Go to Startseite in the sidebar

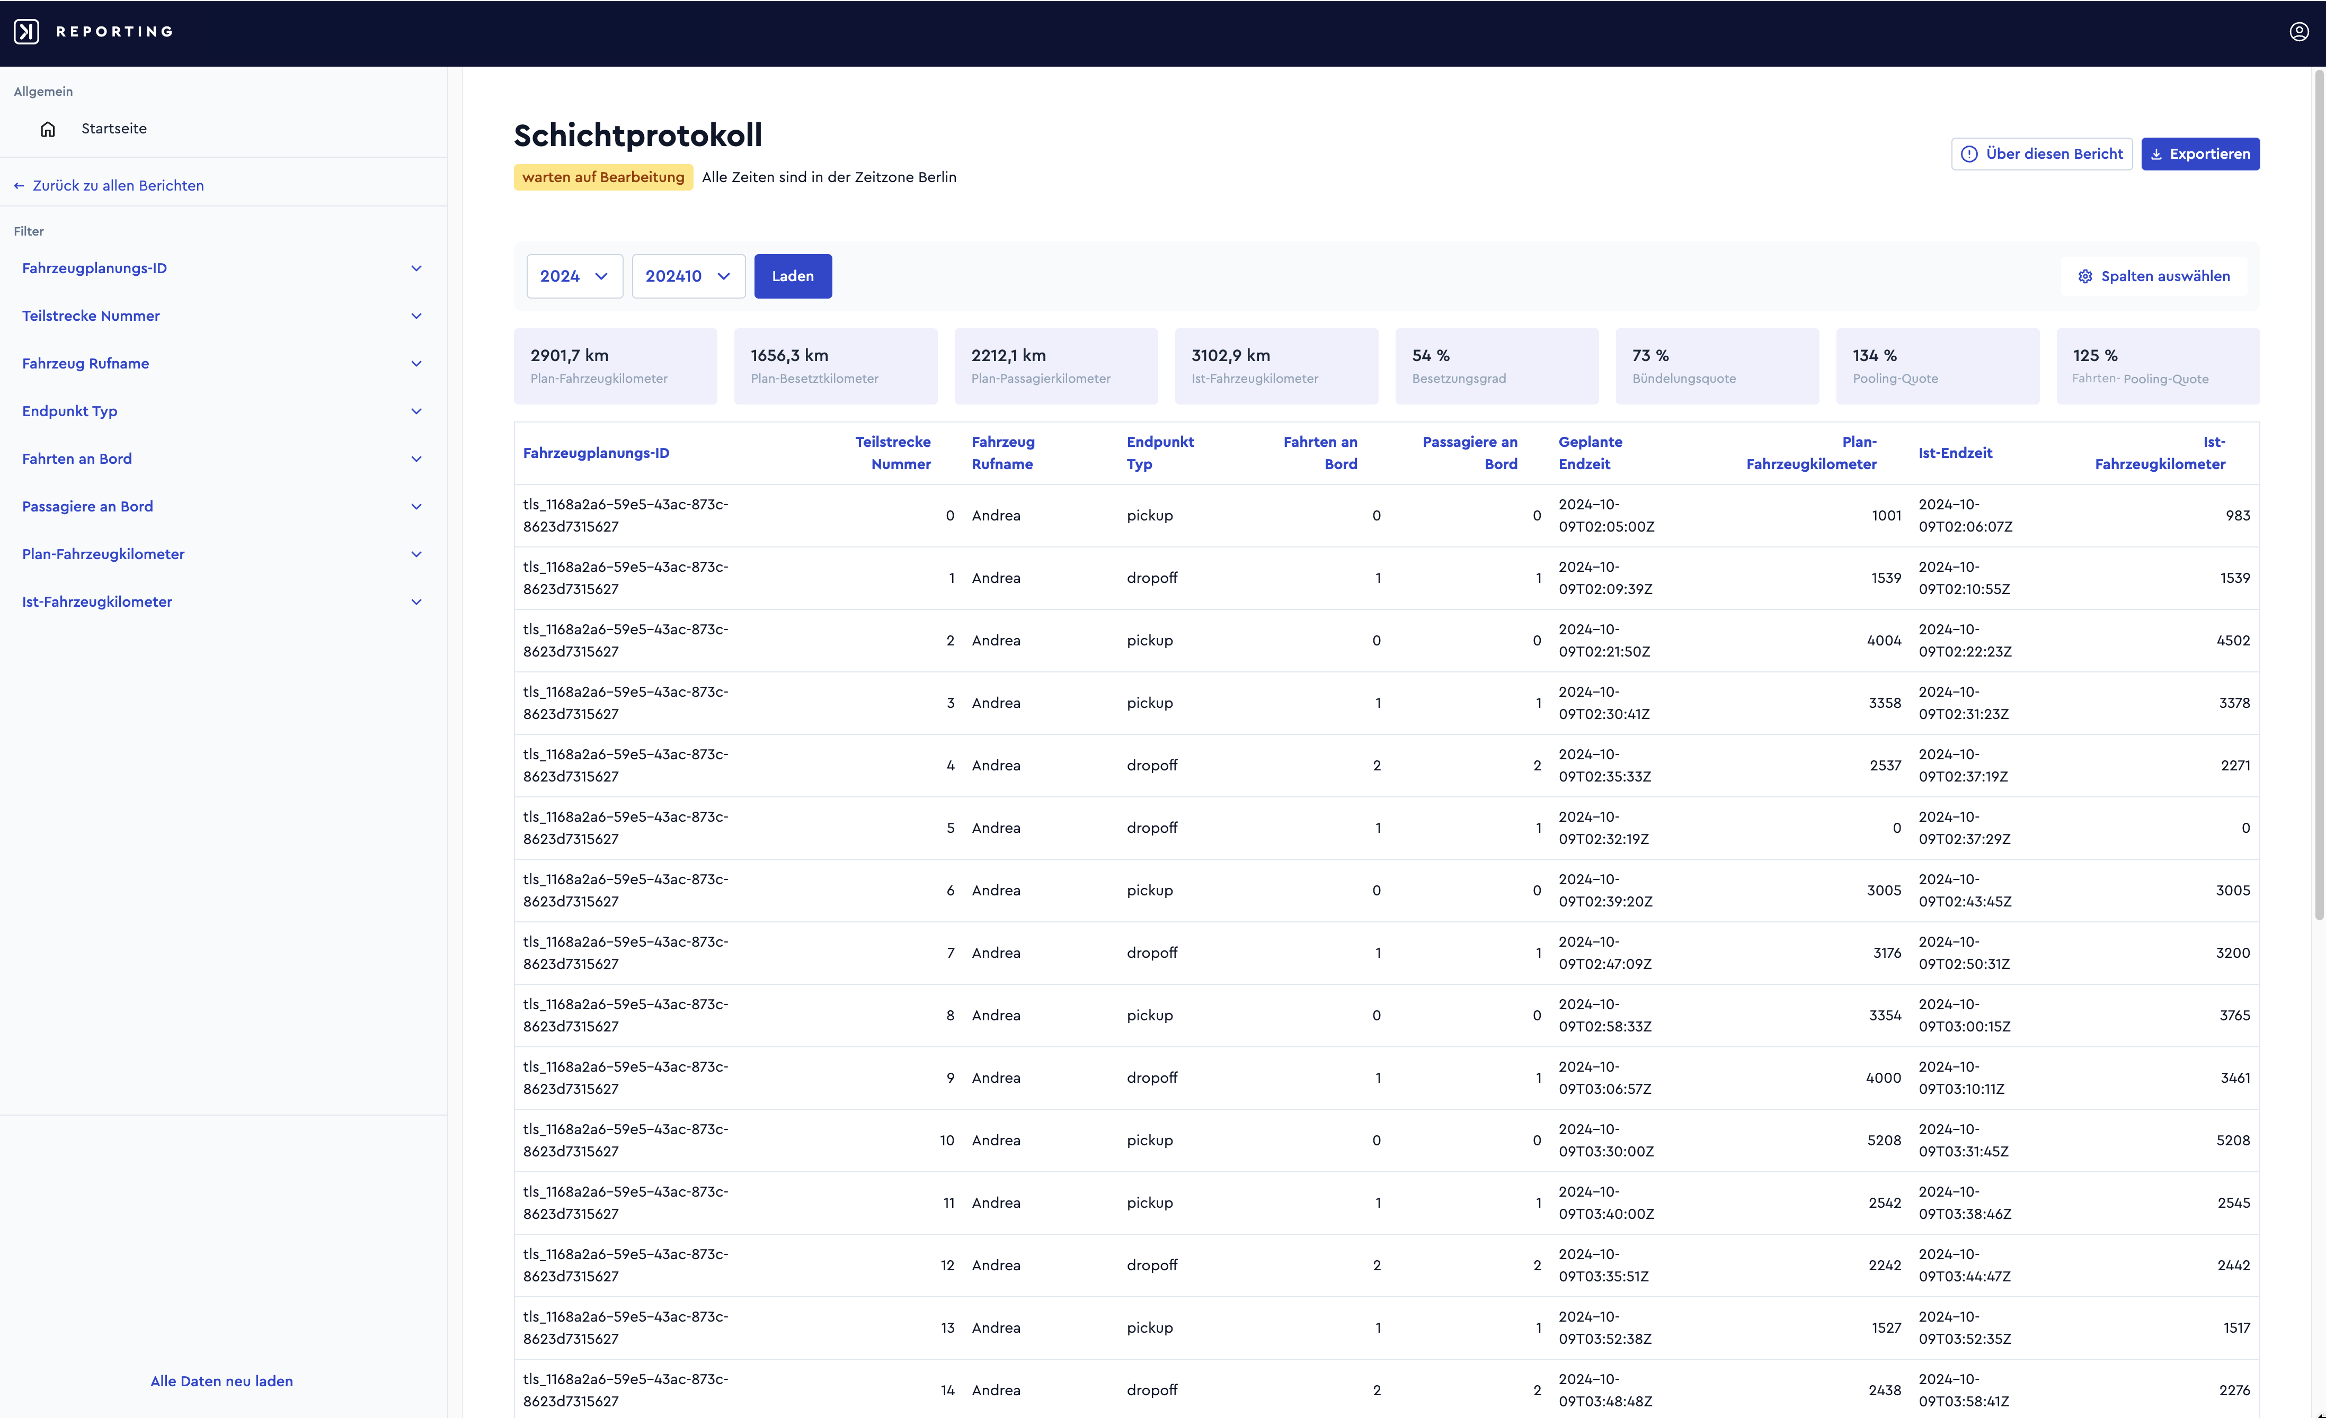(x=114, y=129)
